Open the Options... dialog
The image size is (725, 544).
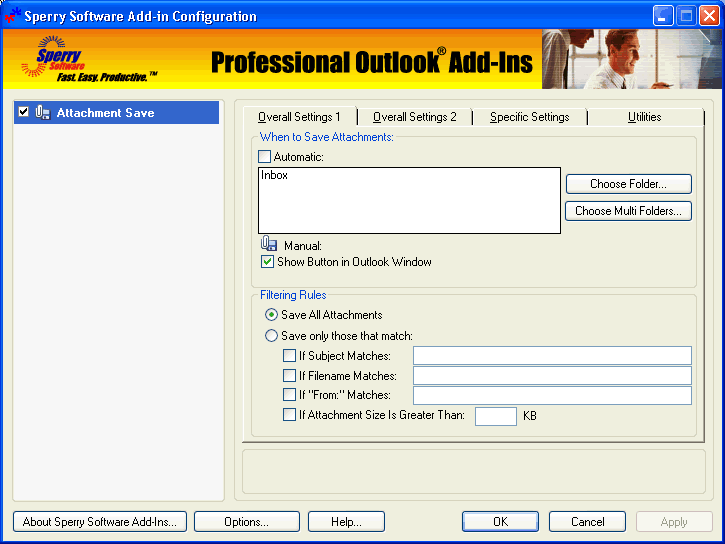click(x=247, y=522)
